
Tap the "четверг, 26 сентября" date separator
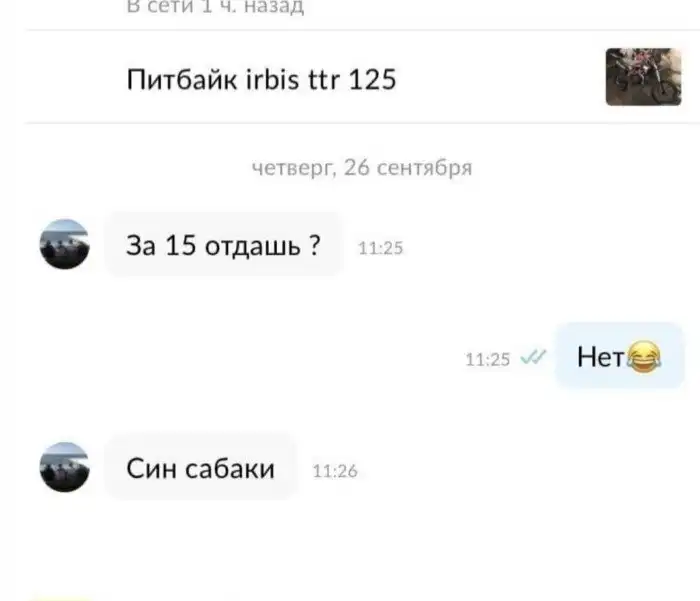[362, 168]
